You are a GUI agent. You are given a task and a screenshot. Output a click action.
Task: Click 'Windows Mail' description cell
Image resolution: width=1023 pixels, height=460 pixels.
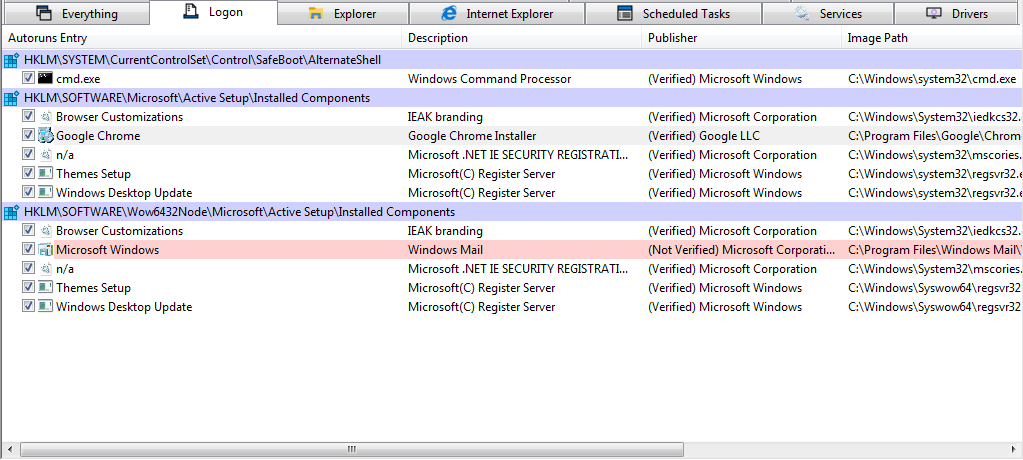pyautogui.click(x=445, y=250)
